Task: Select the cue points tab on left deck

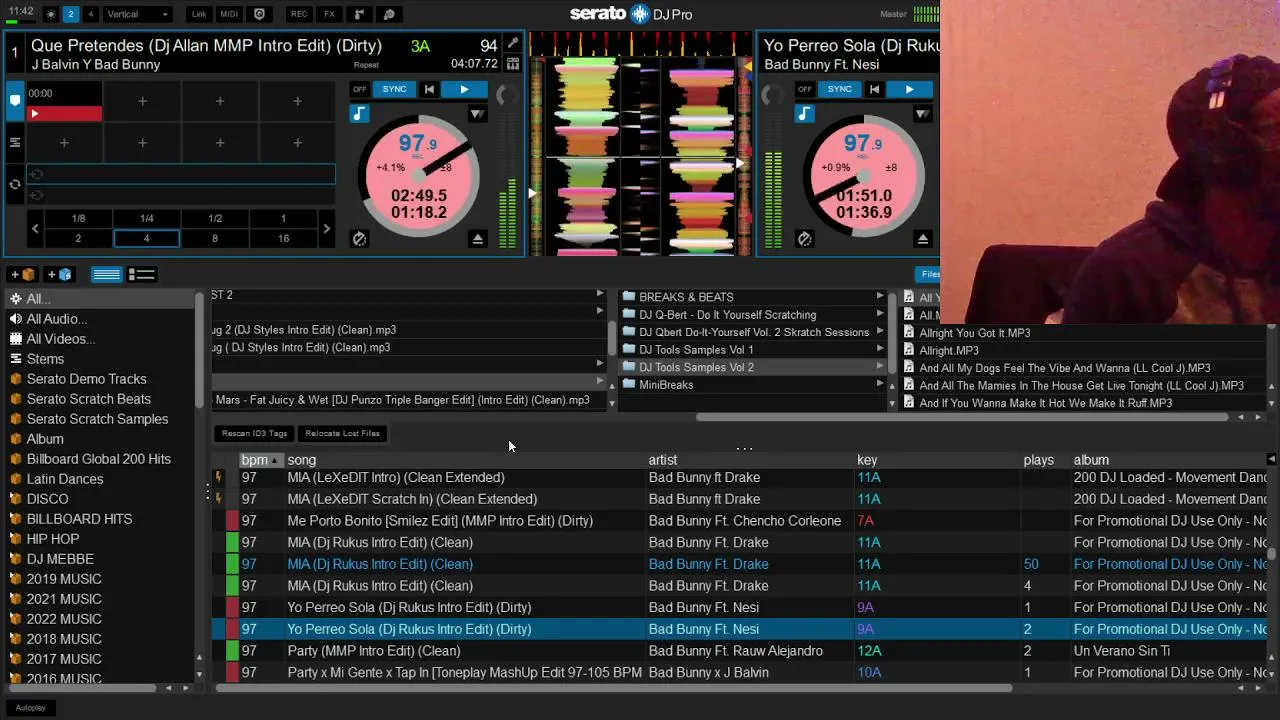Action: point(15,100)
